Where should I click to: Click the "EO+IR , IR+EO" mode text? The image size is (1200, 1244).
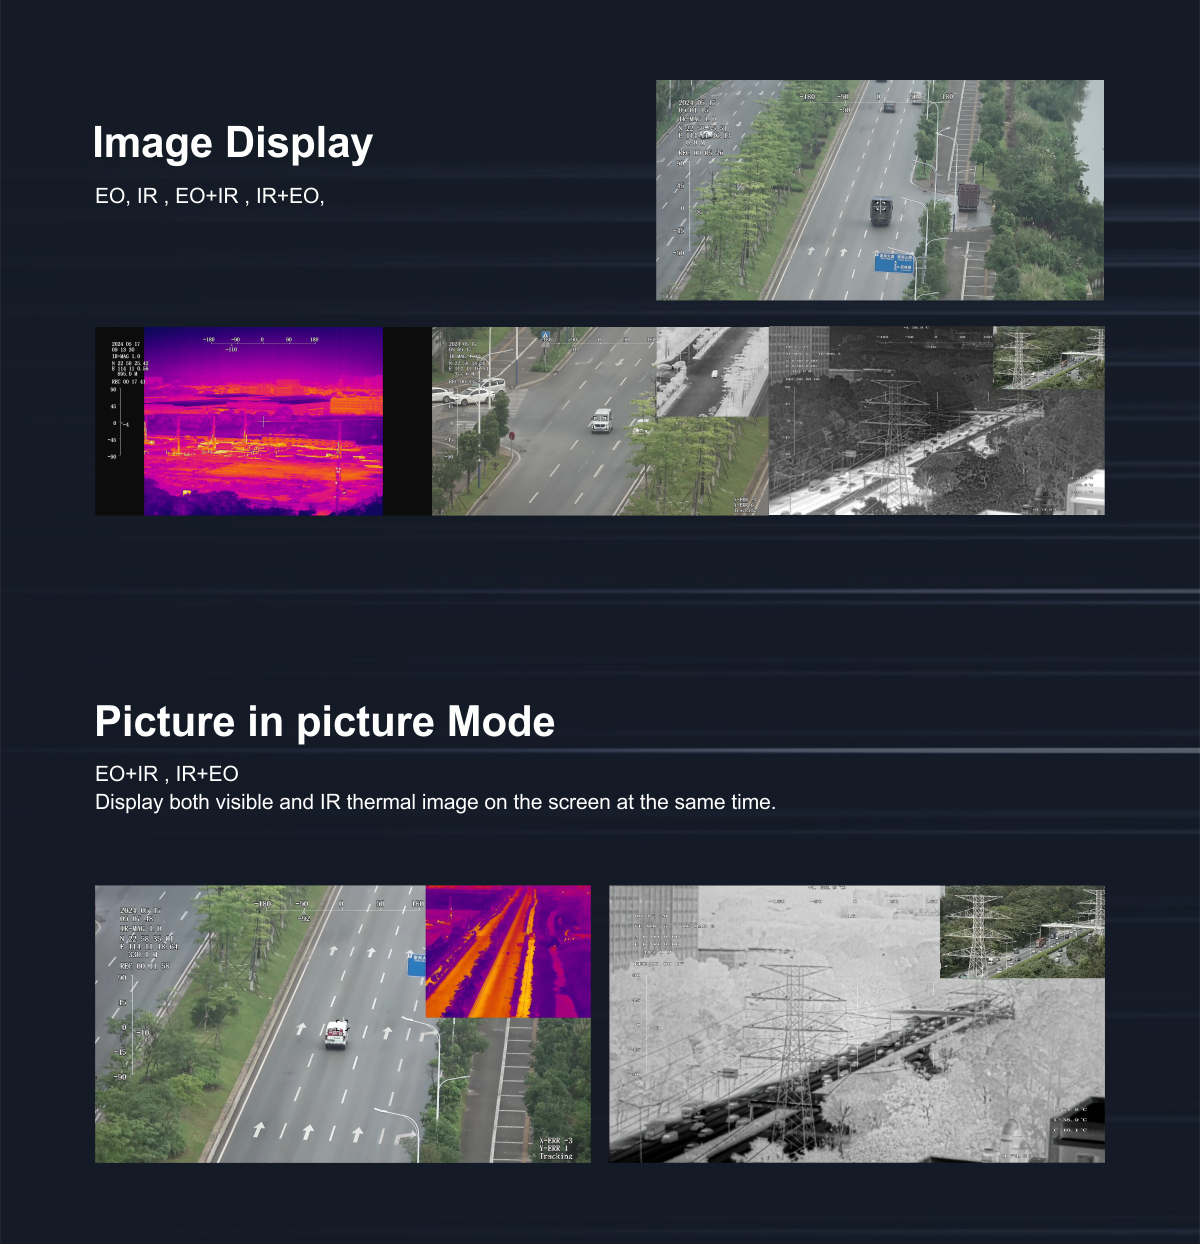pos(167,774)
